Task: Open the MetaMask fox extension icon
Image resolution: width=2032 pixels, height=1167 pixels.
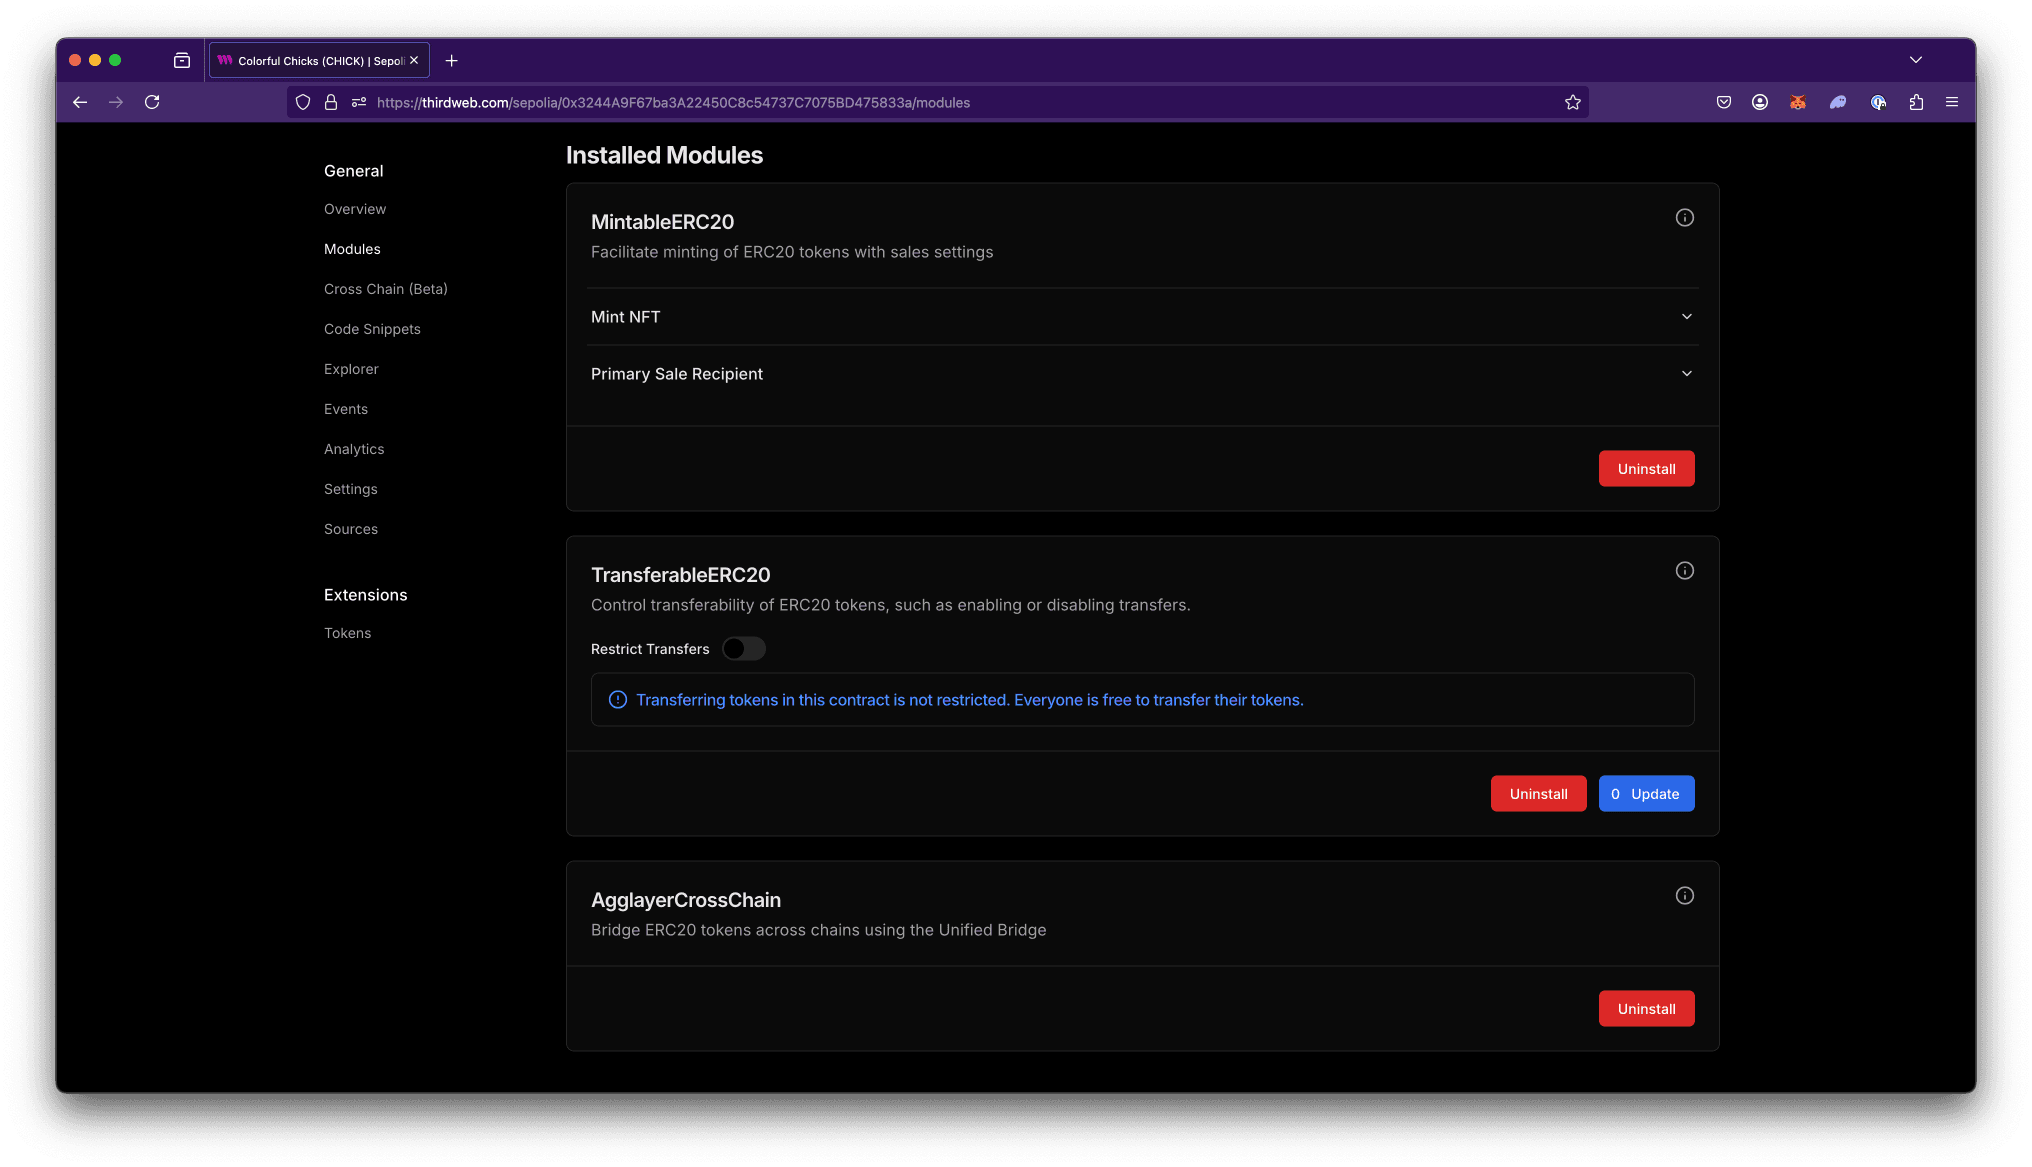Action: tap(1797, 103)
